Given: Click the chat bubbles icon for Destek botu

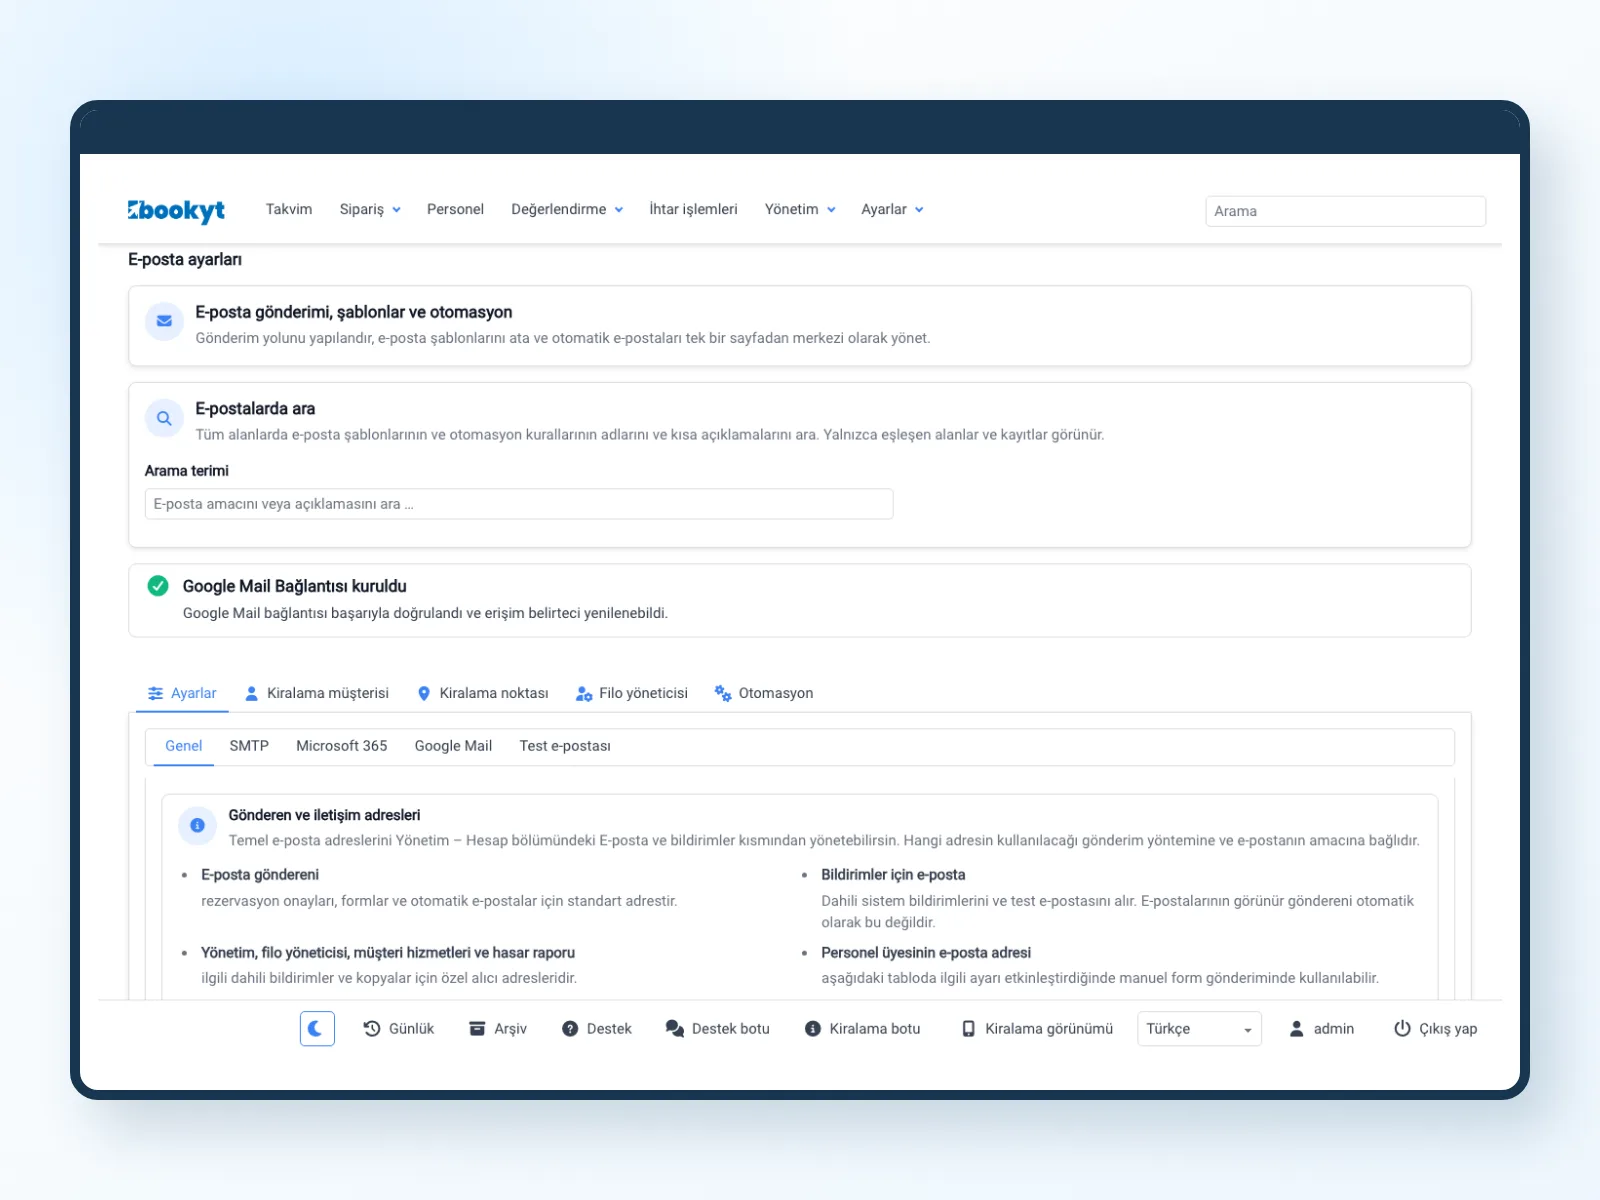Looking at the screenshot, I should pos(675,1028).
